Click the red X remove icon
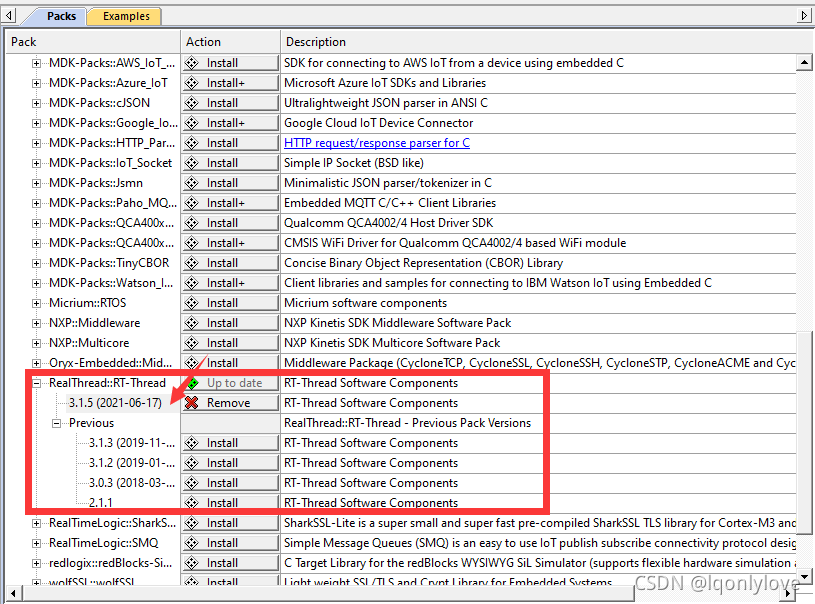The width and height of the screenshot is (815, 604). pos(192,403)
